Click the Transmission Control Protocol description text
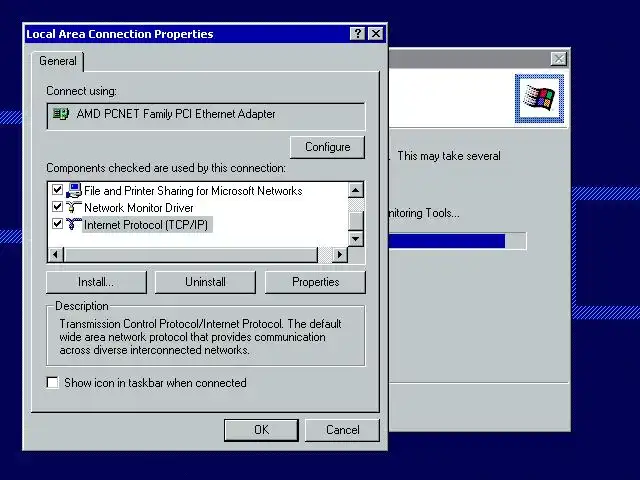 (200, 337)
